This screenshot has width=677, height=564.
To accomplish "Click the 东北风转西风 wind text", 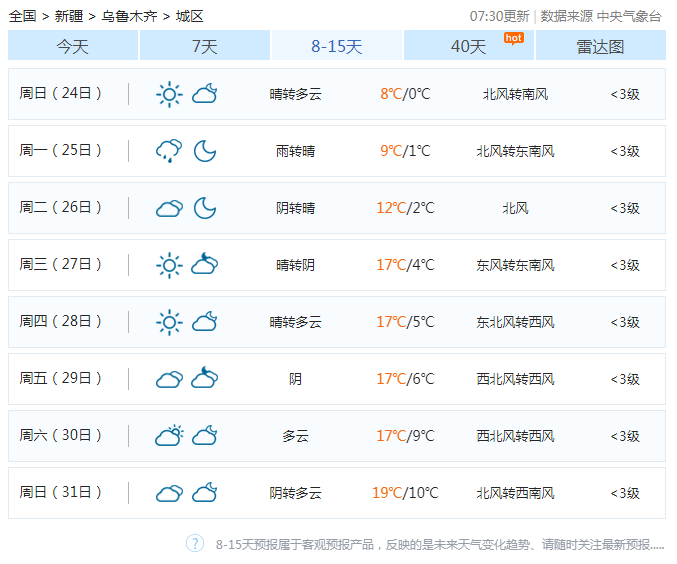I will point(516,322).
